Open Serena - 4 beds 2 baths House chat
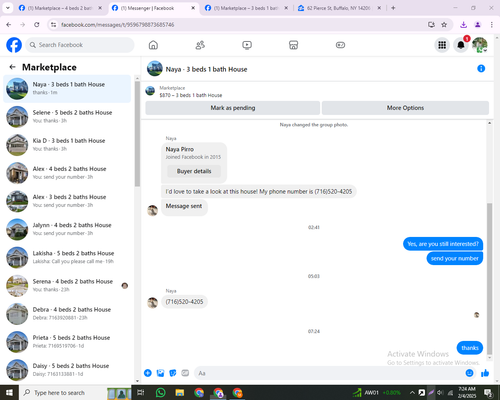The image size is (500, 400). pyautogui.click(x=67, y=285)
